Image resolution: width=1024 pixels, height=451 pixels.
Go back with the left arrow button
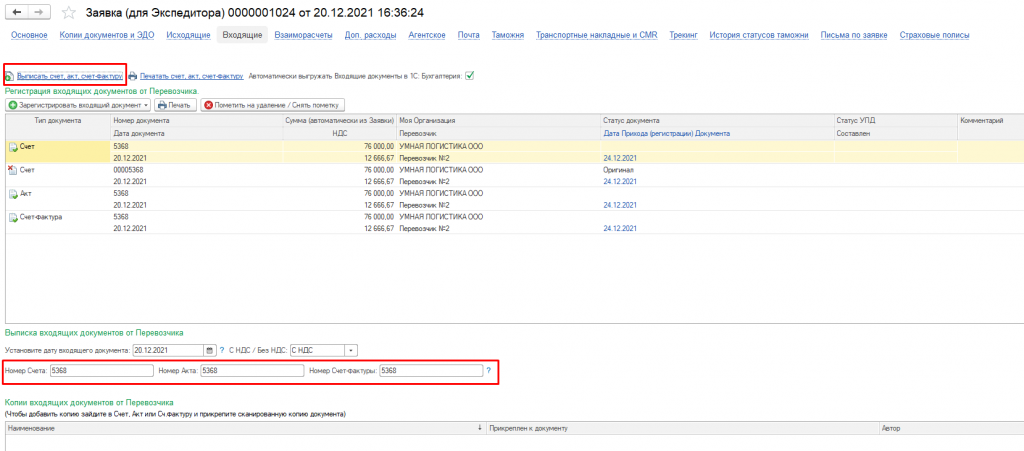click(17, 12)
